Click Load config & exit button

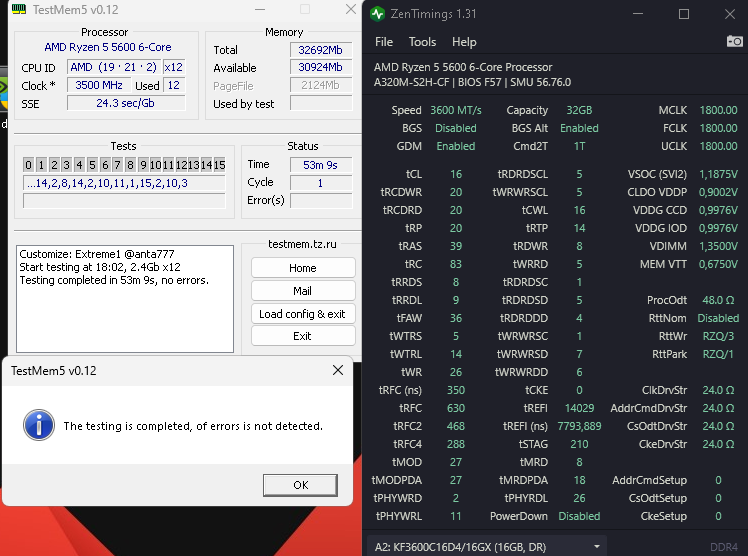point(303,314)
